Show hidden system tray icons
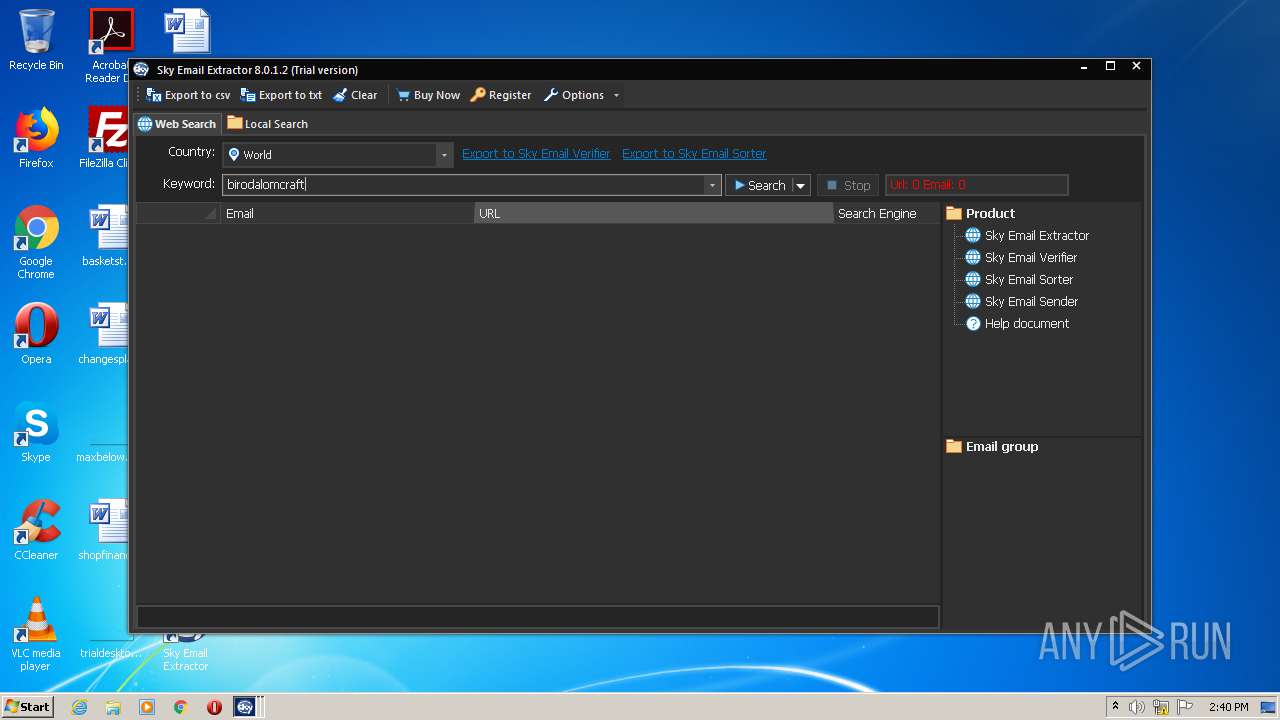The image size is (1280, 720). [1115, 707]
